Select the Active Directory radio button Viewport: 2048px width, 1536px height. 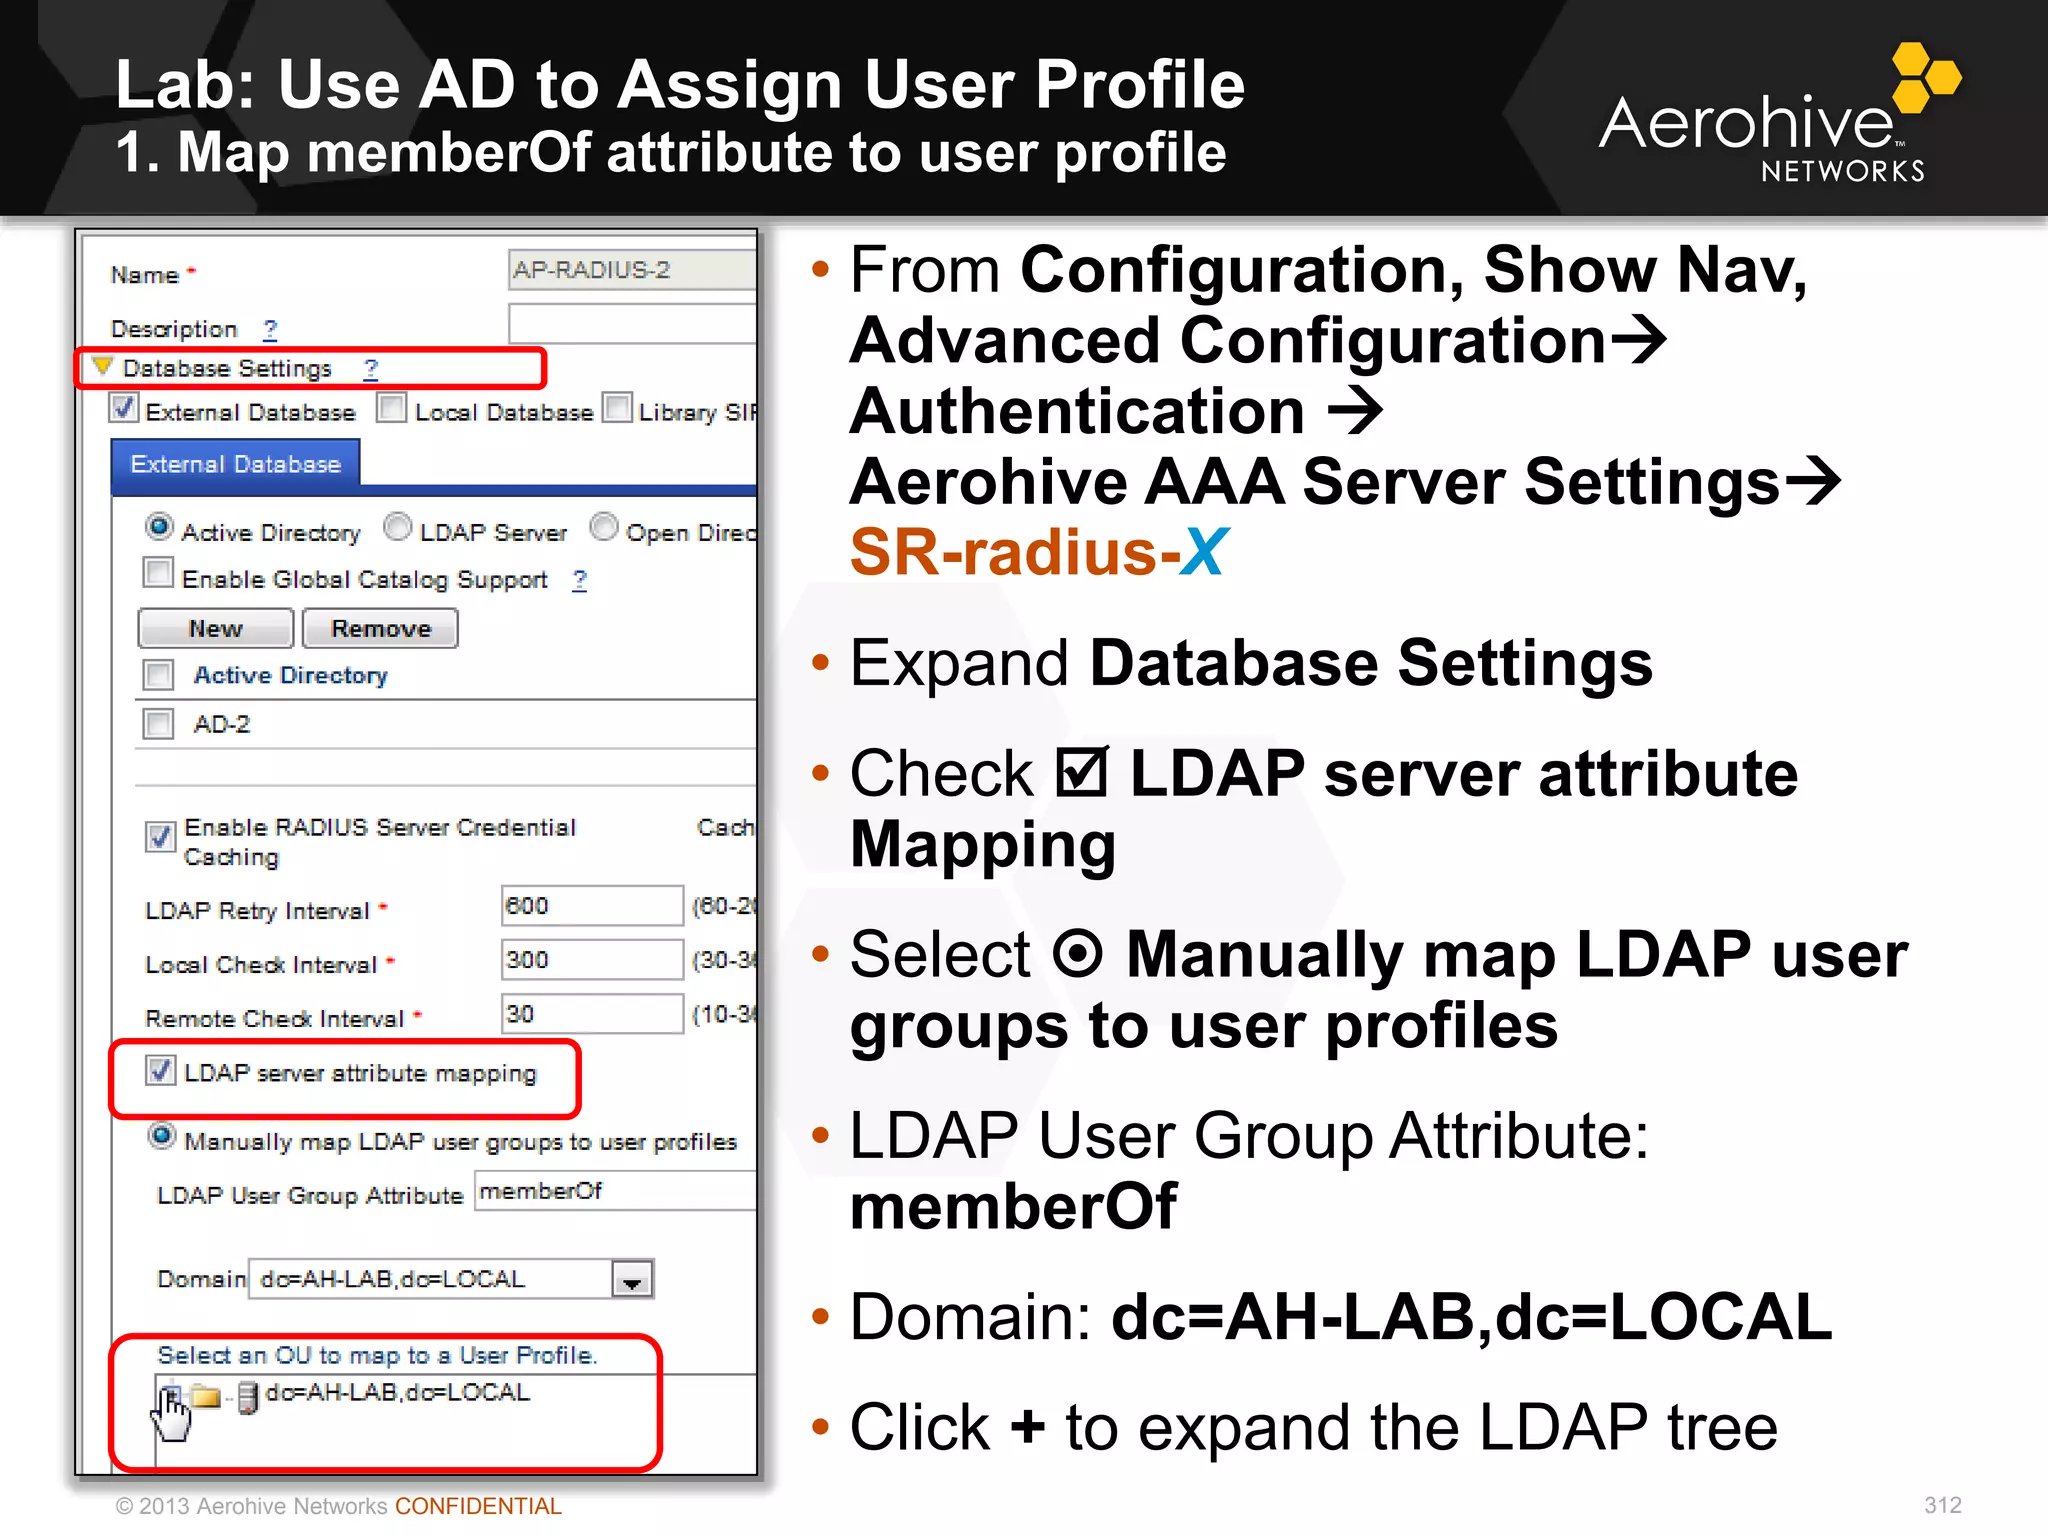point(159,527)
